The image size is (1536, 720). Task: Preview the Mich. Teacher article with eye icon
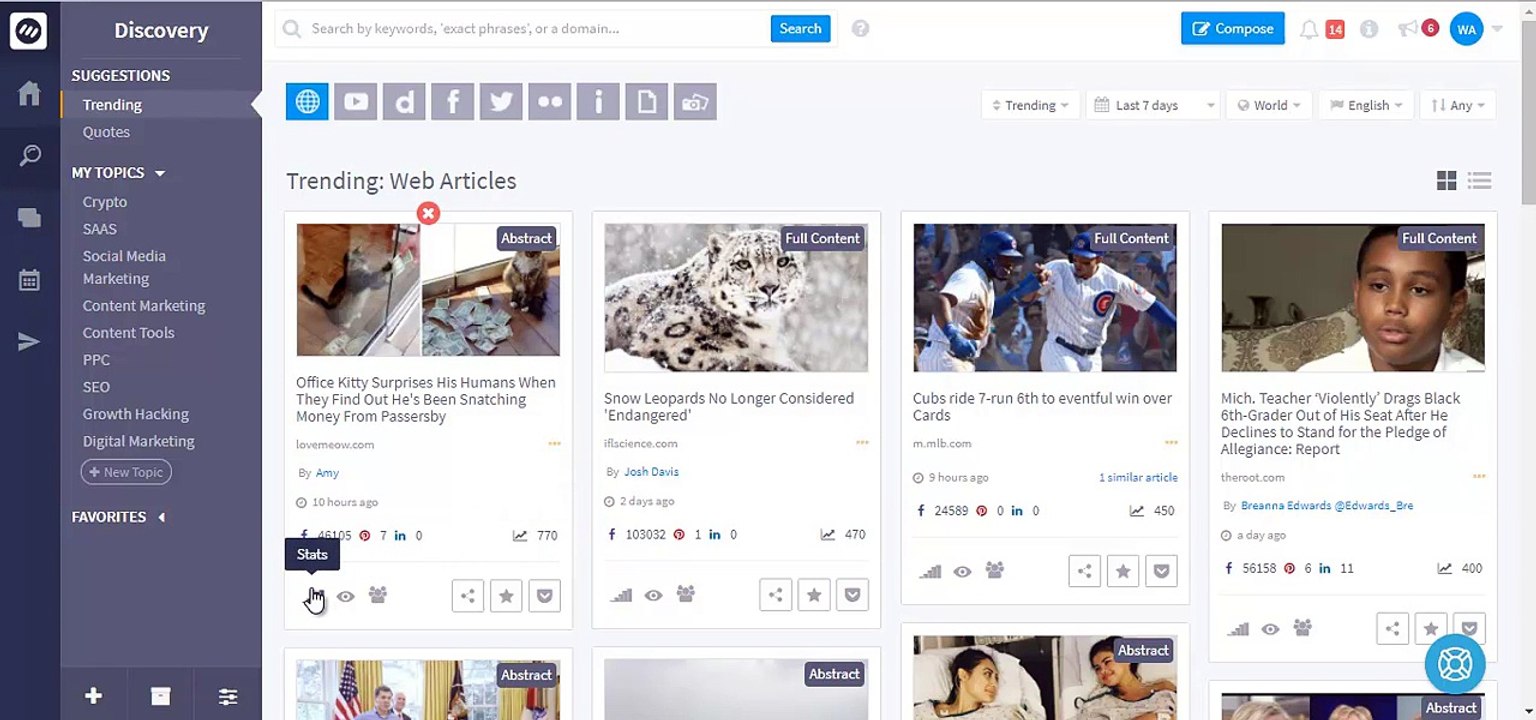pyautogui.click(x=1270, y=629)
